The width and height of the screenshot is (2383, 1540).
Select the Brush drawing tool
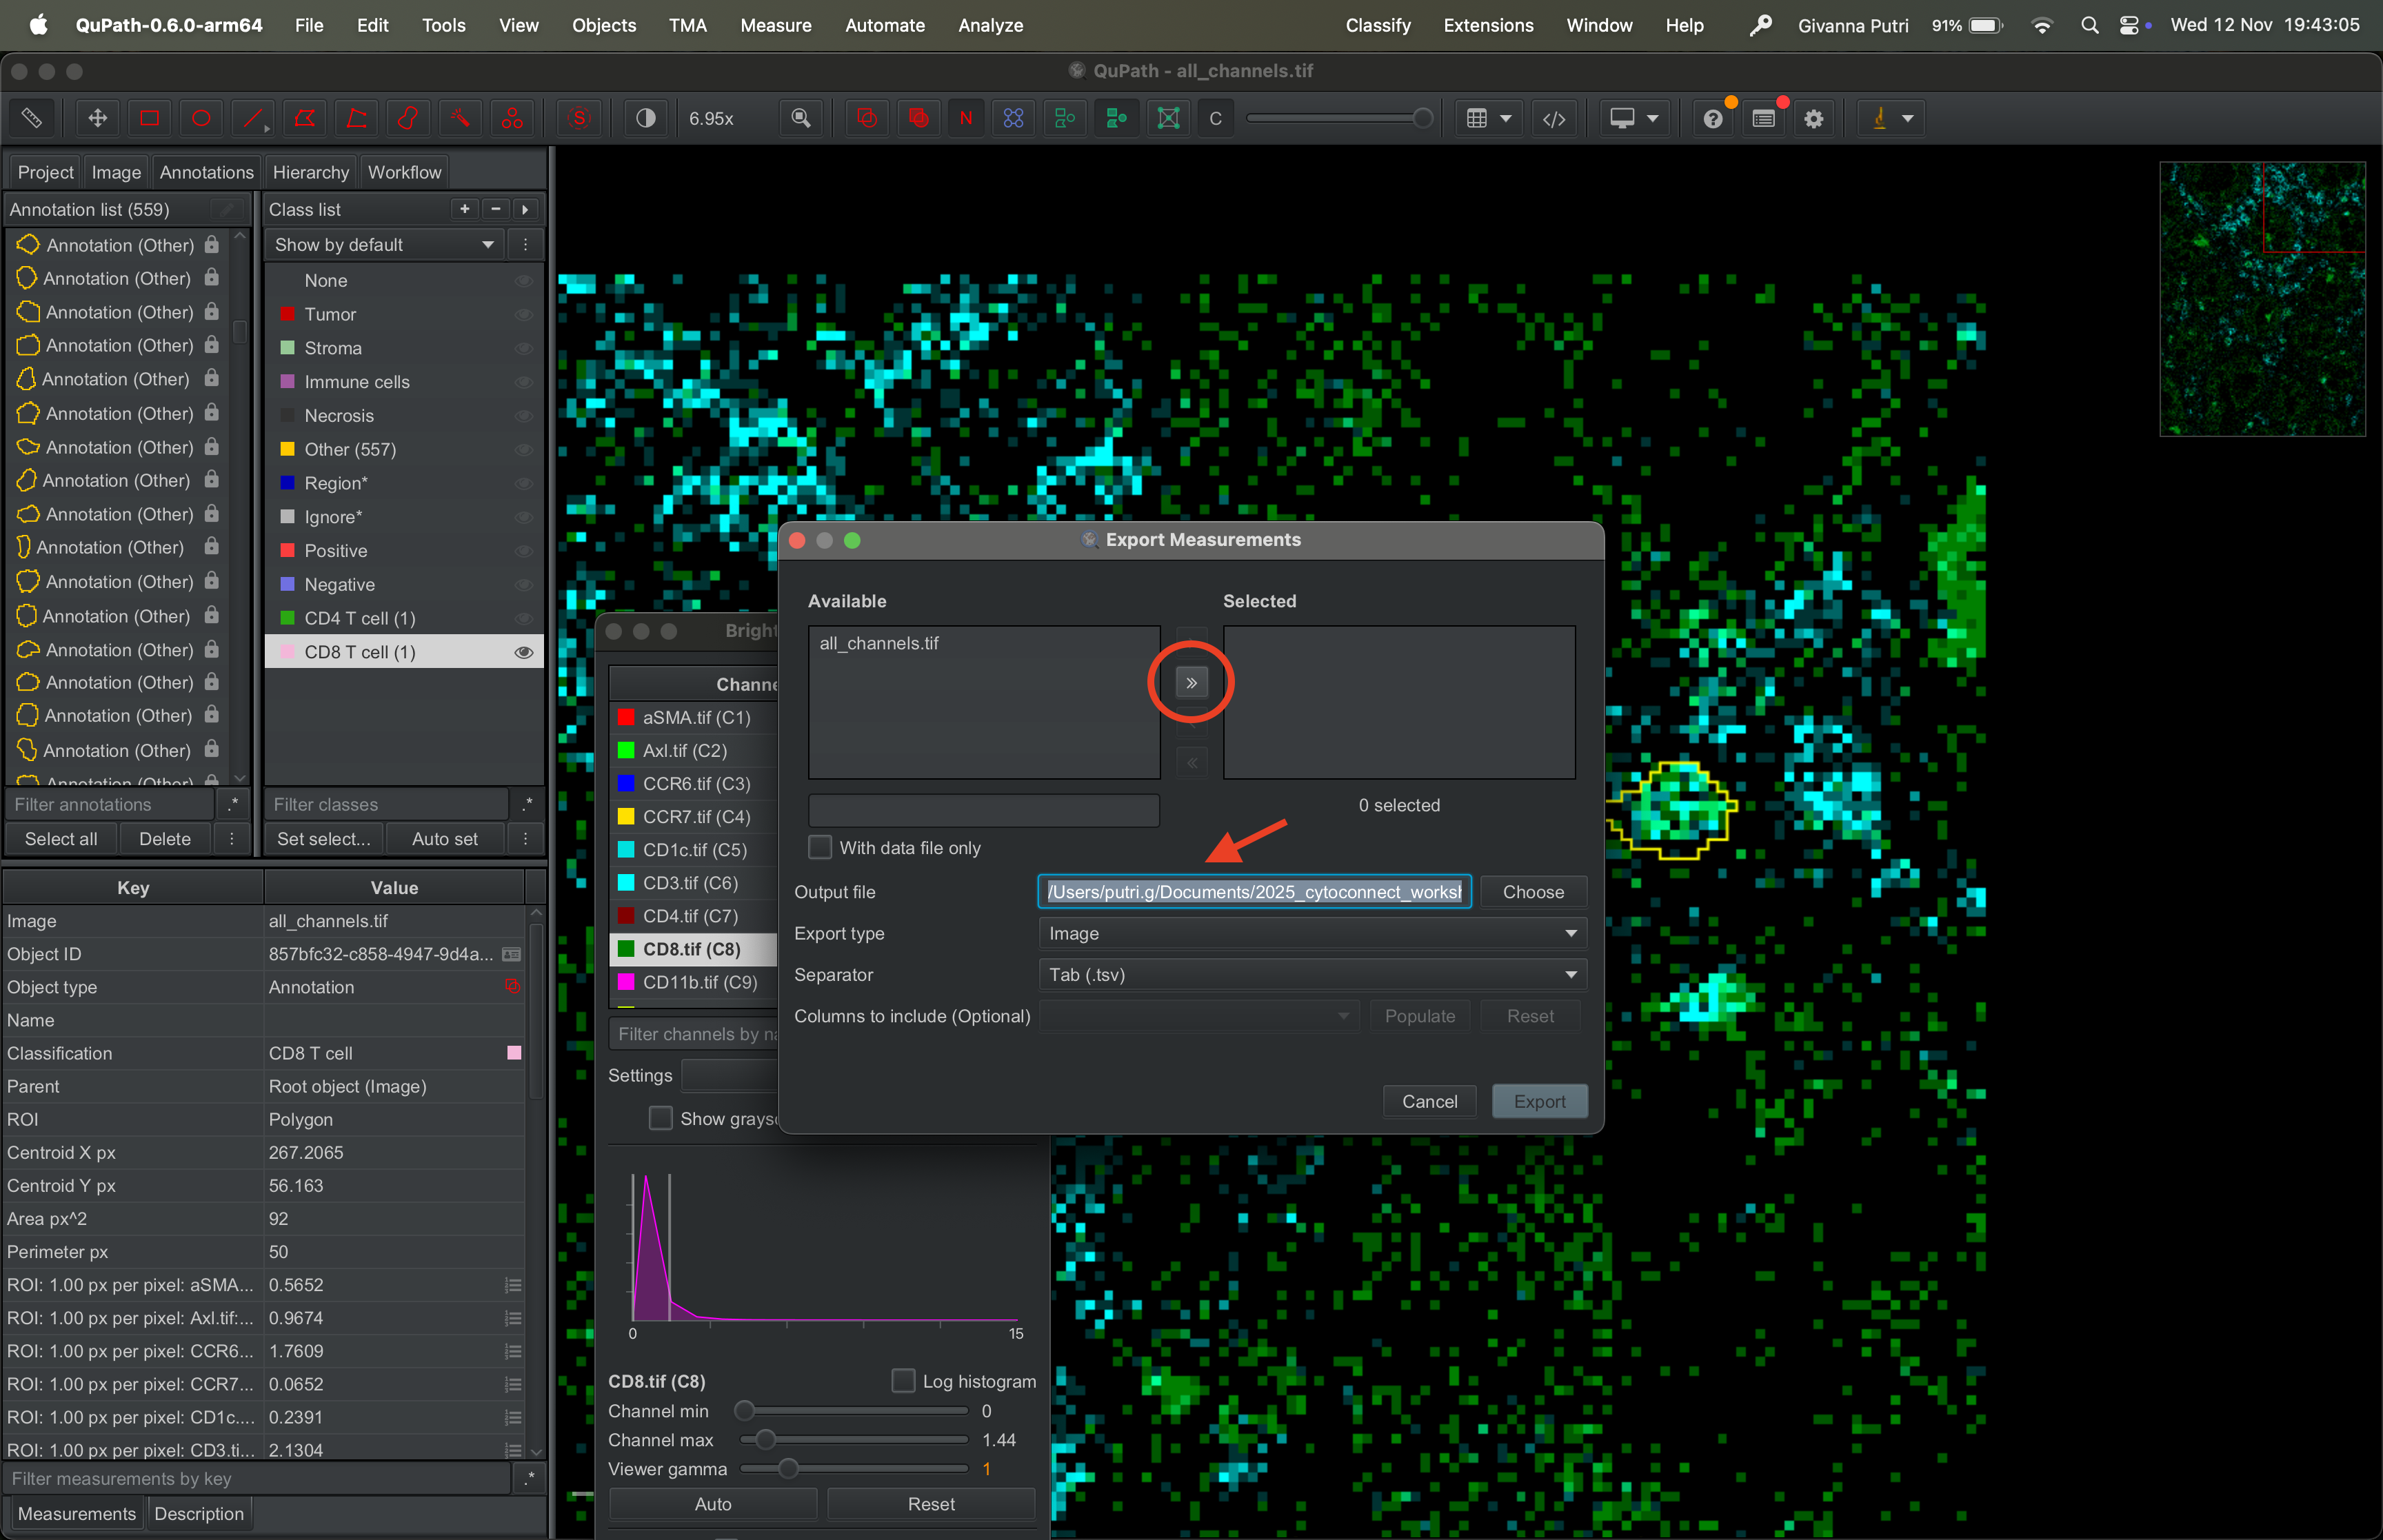pyautogui.click(x=408, y=118)
